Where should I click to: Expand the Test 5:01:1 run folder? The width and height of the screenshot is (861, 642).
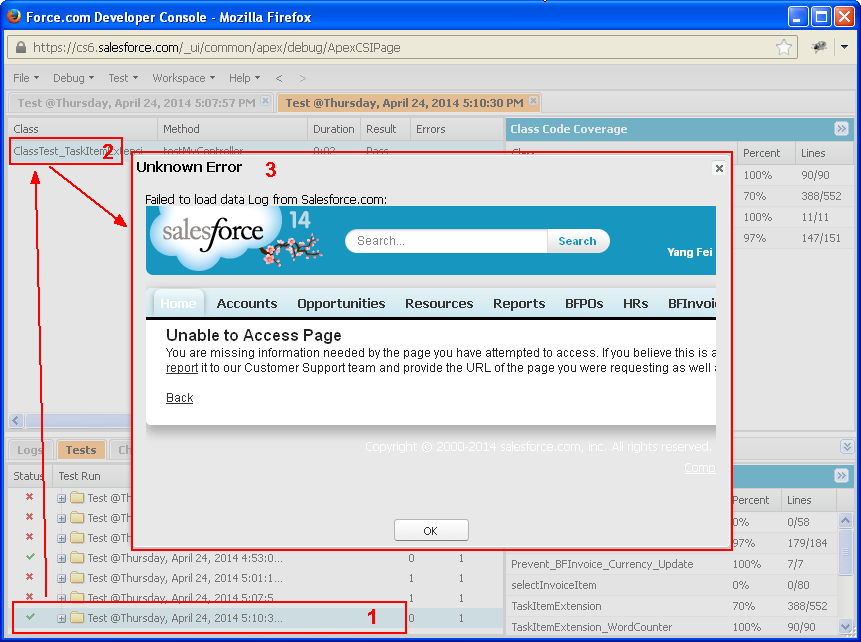tap(62, 578)
